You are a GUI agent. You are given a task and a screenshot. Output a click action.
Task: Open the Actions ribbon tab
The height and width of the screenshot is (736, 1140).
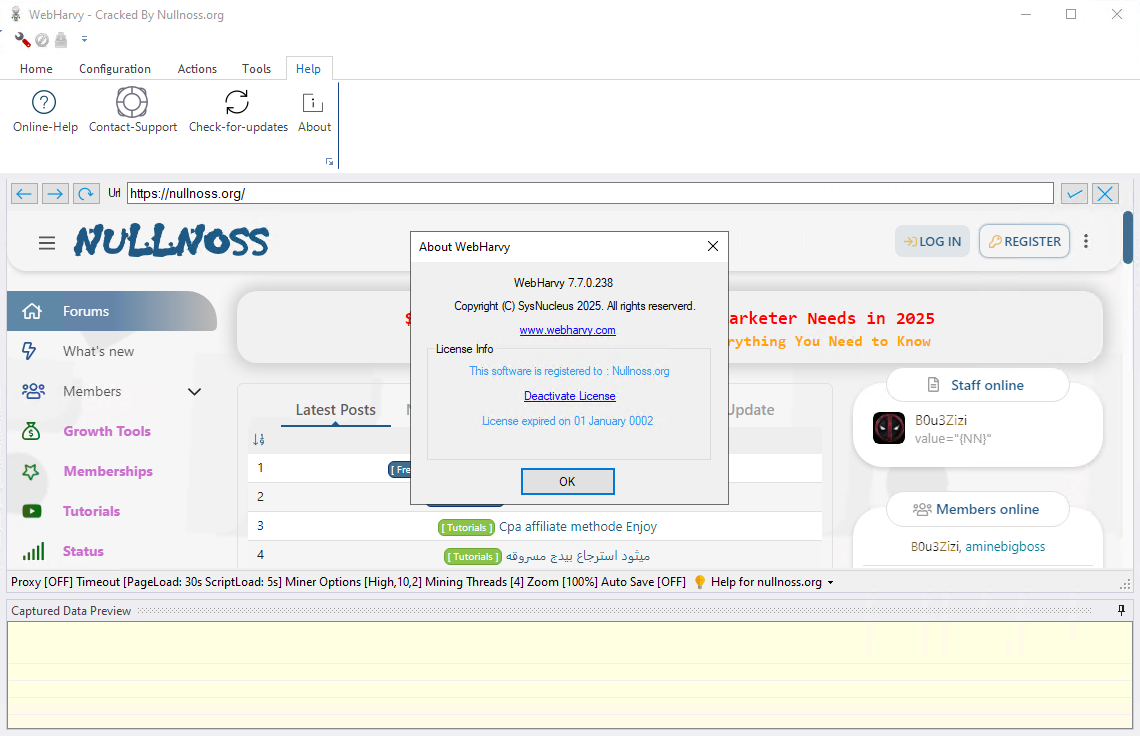(197, 68)
